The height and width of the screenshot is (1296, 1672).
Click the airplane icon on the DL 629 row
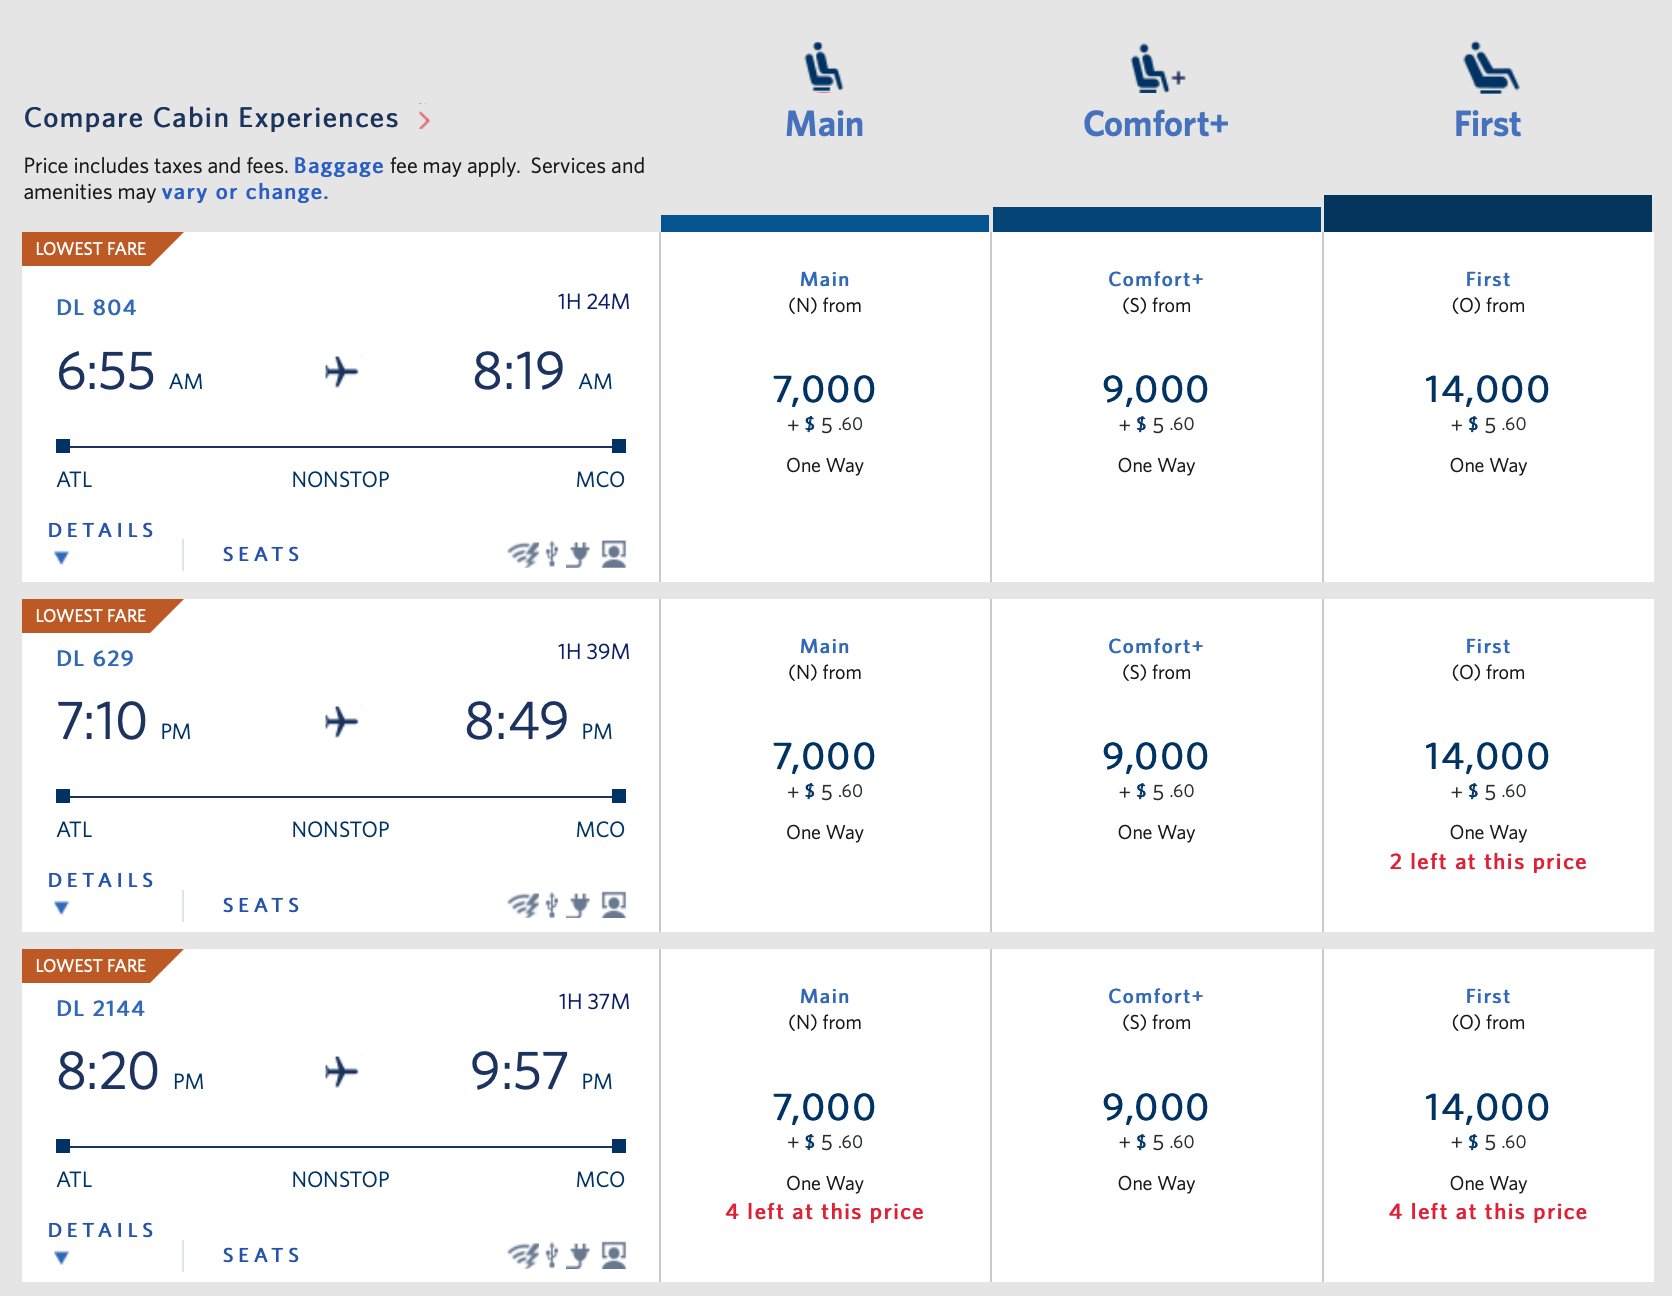[x=341, y=722]
